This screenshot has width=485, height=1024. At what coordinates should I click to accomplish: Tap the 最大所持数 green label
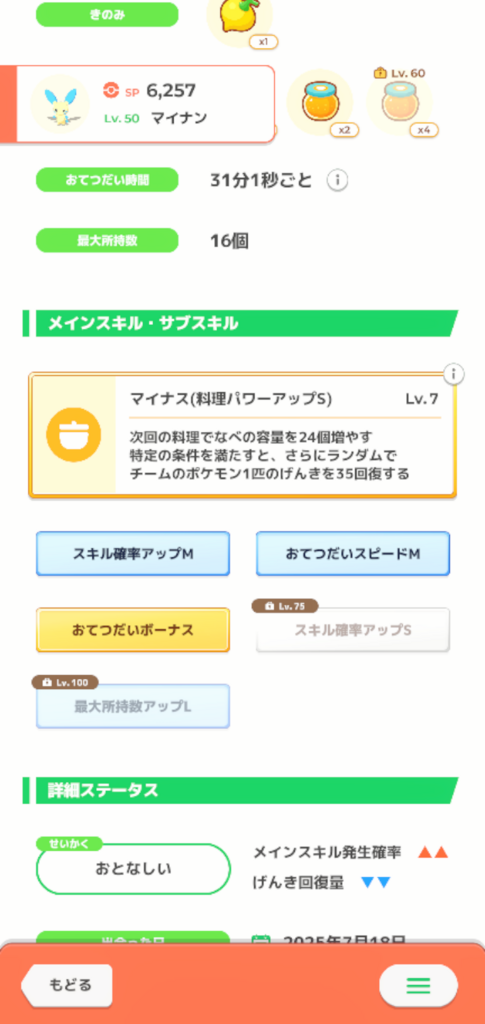(107, 240)
